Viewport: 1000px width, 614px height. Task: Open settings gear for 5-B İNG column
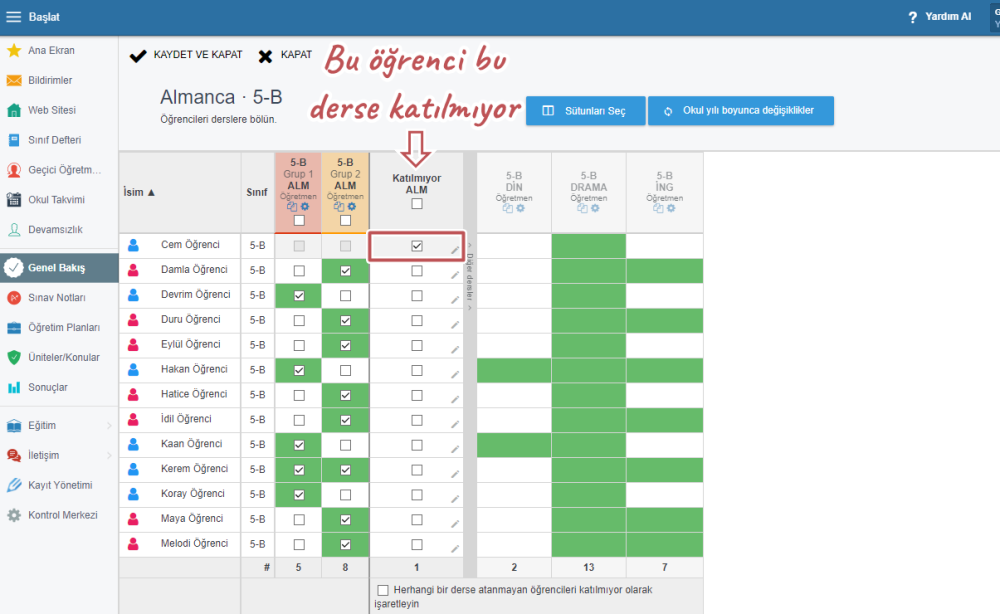[x=671, y=208]
